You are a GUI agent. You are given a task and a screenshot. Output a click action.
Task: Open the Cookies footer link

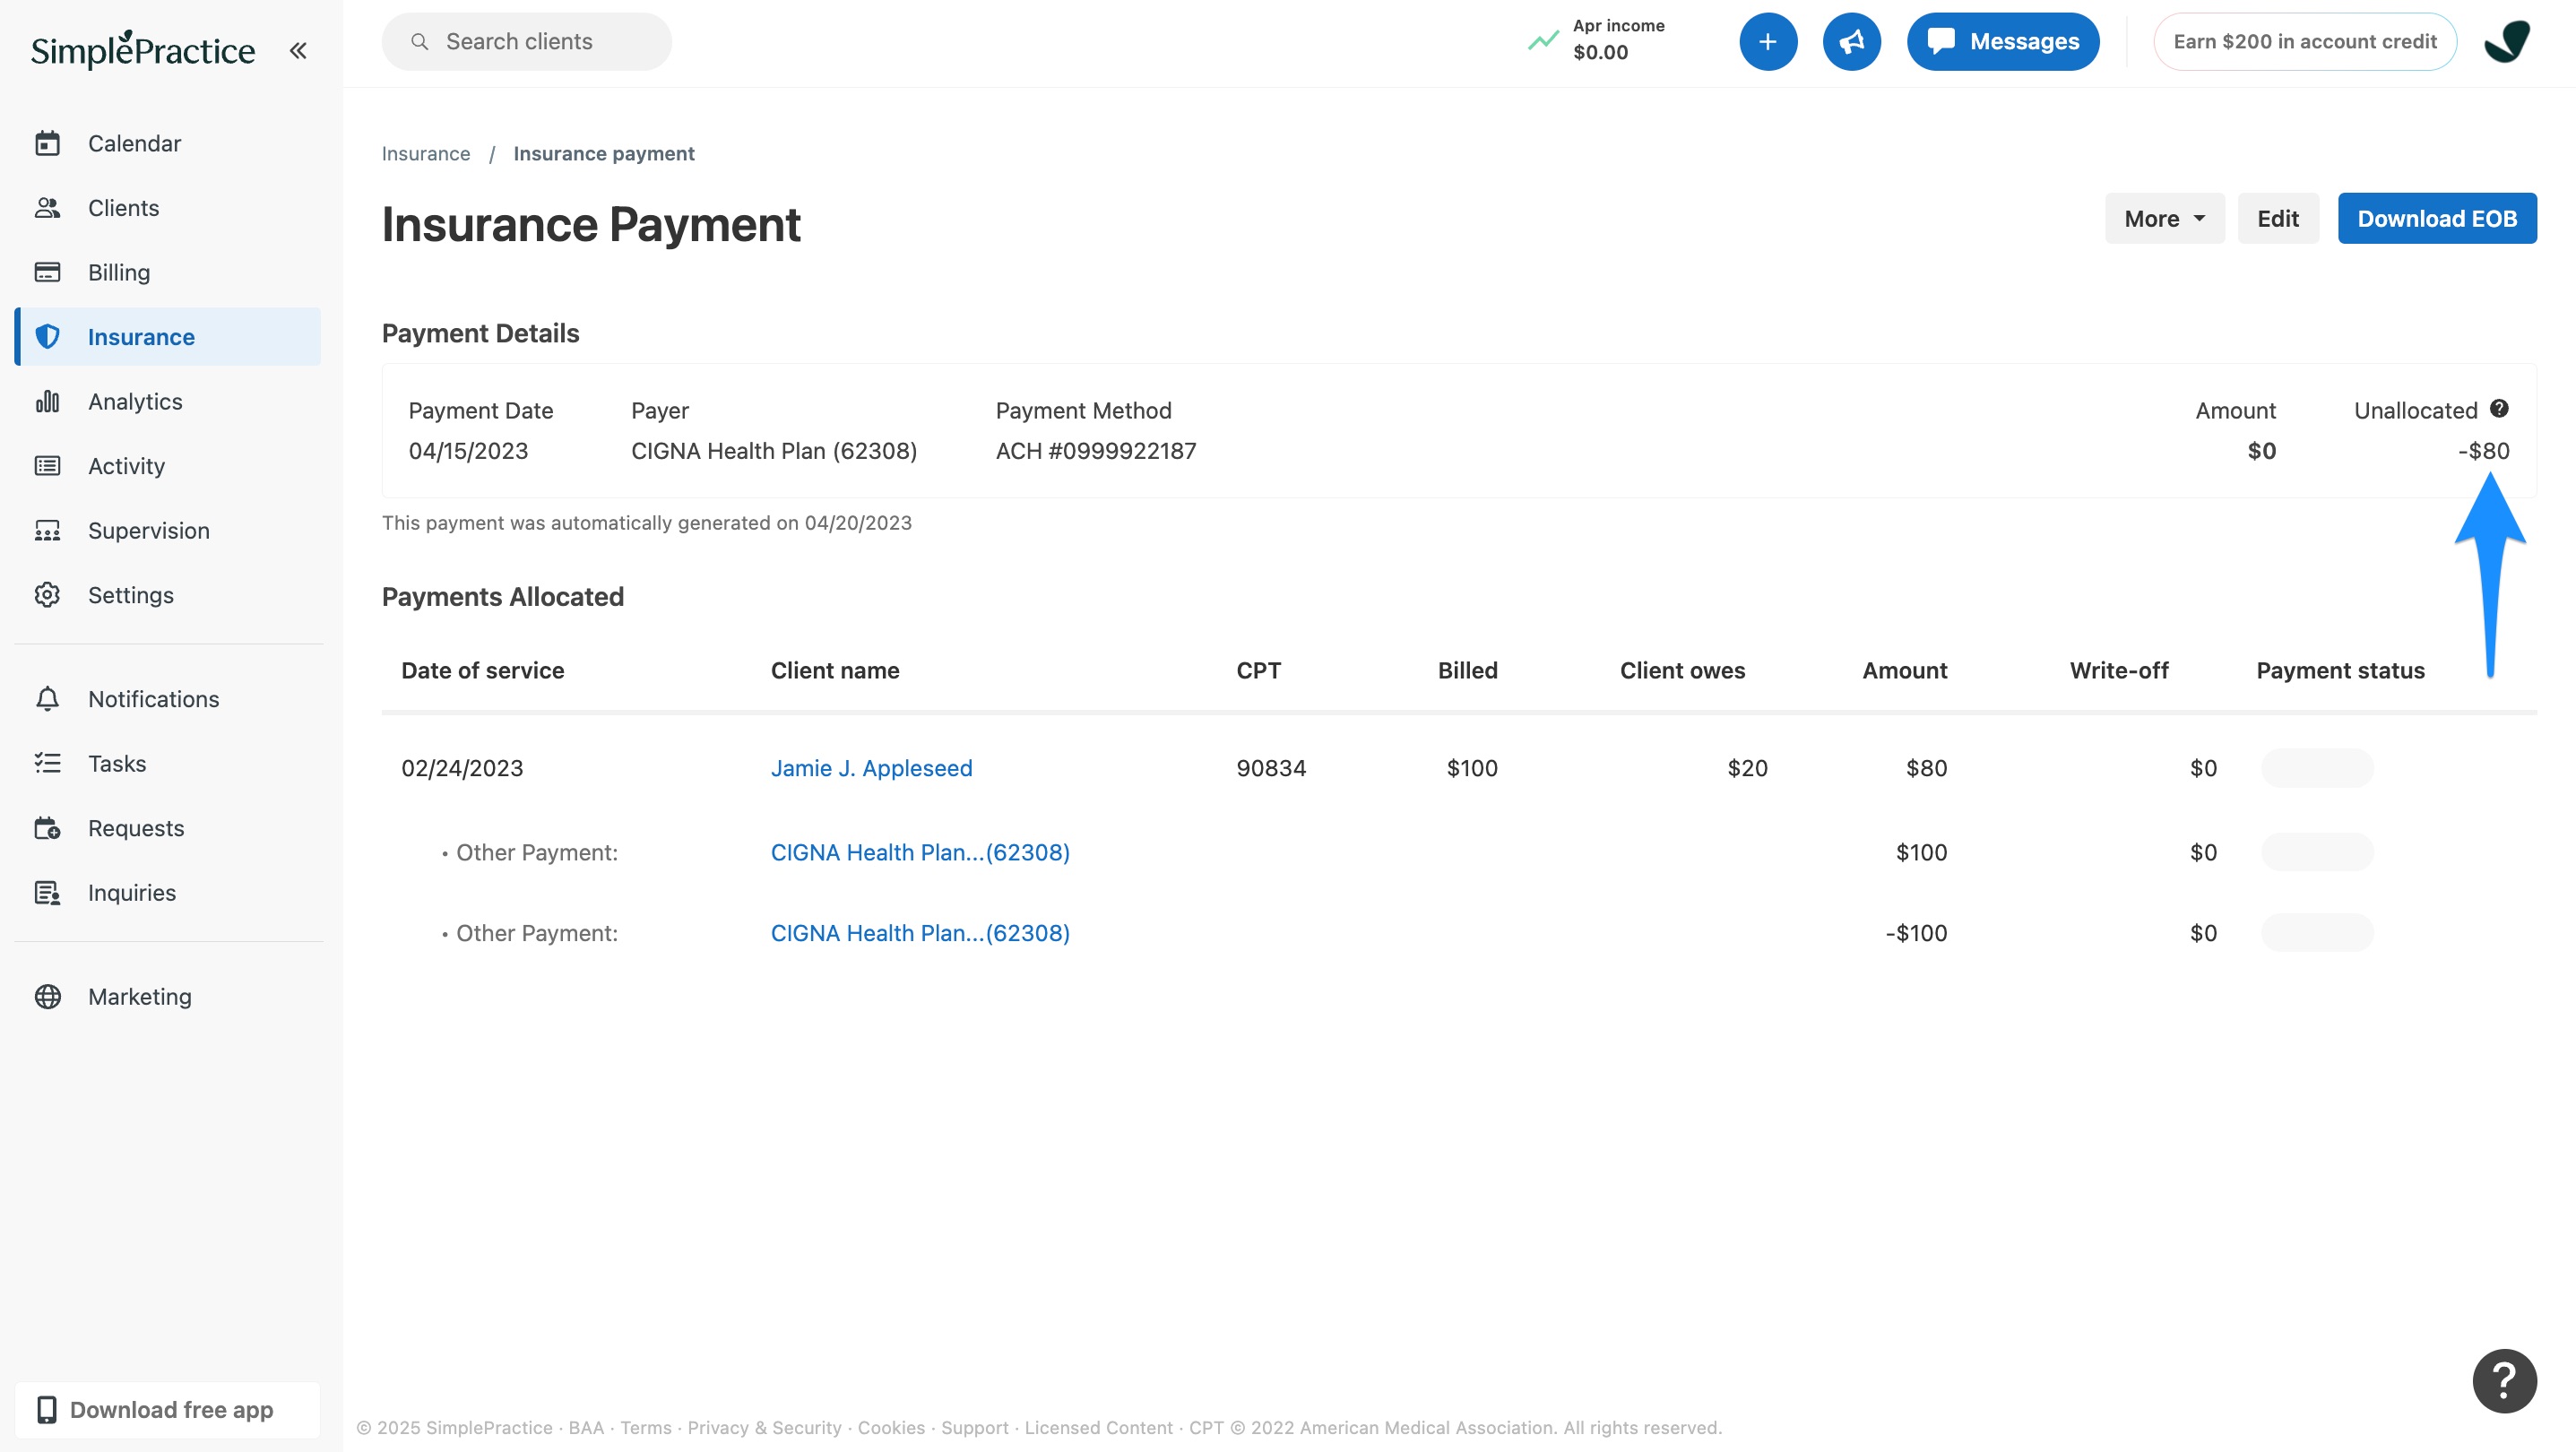891,1428
